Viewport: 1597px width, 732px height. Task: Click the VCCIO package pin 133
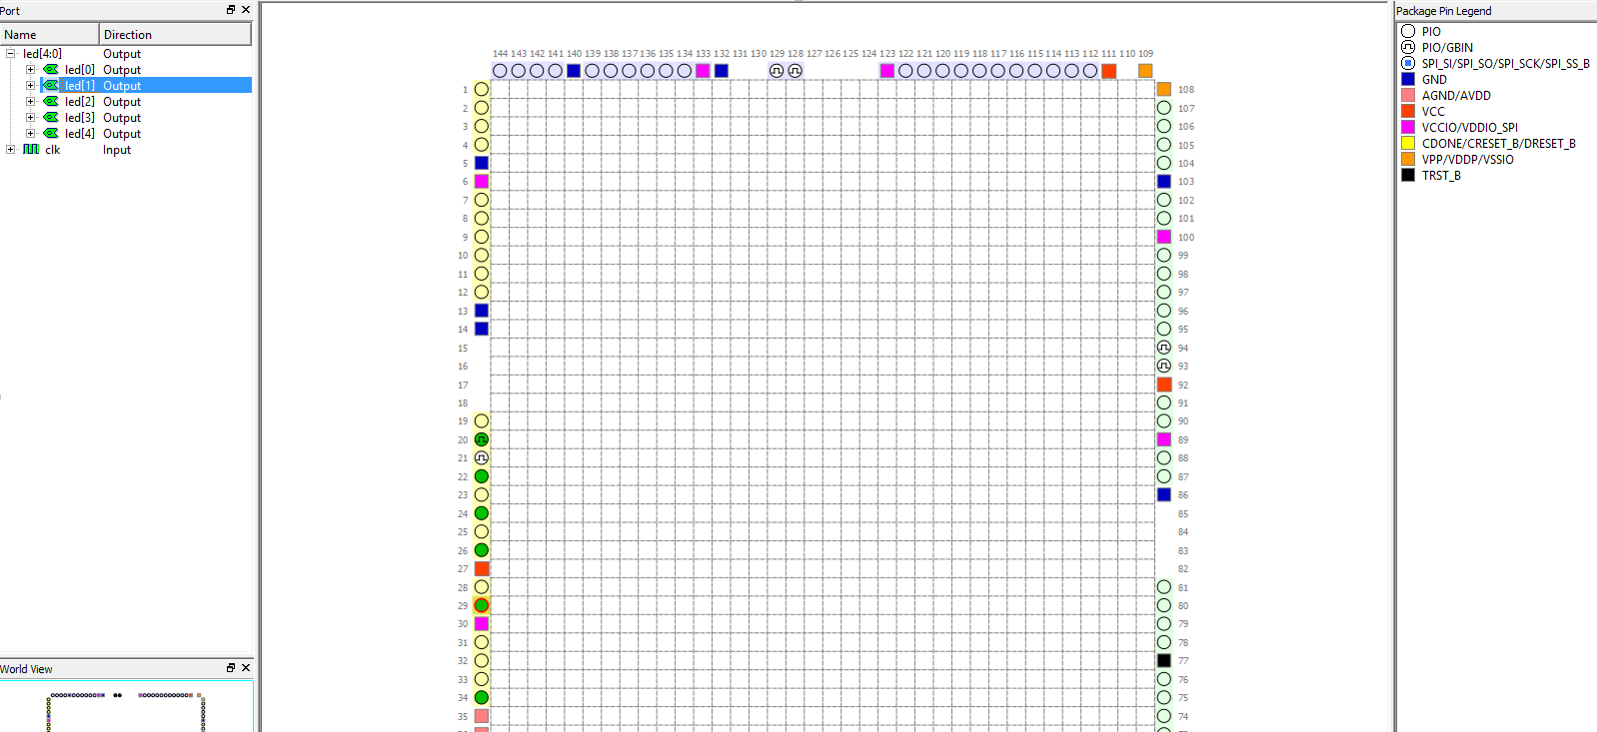click(703, 71)
